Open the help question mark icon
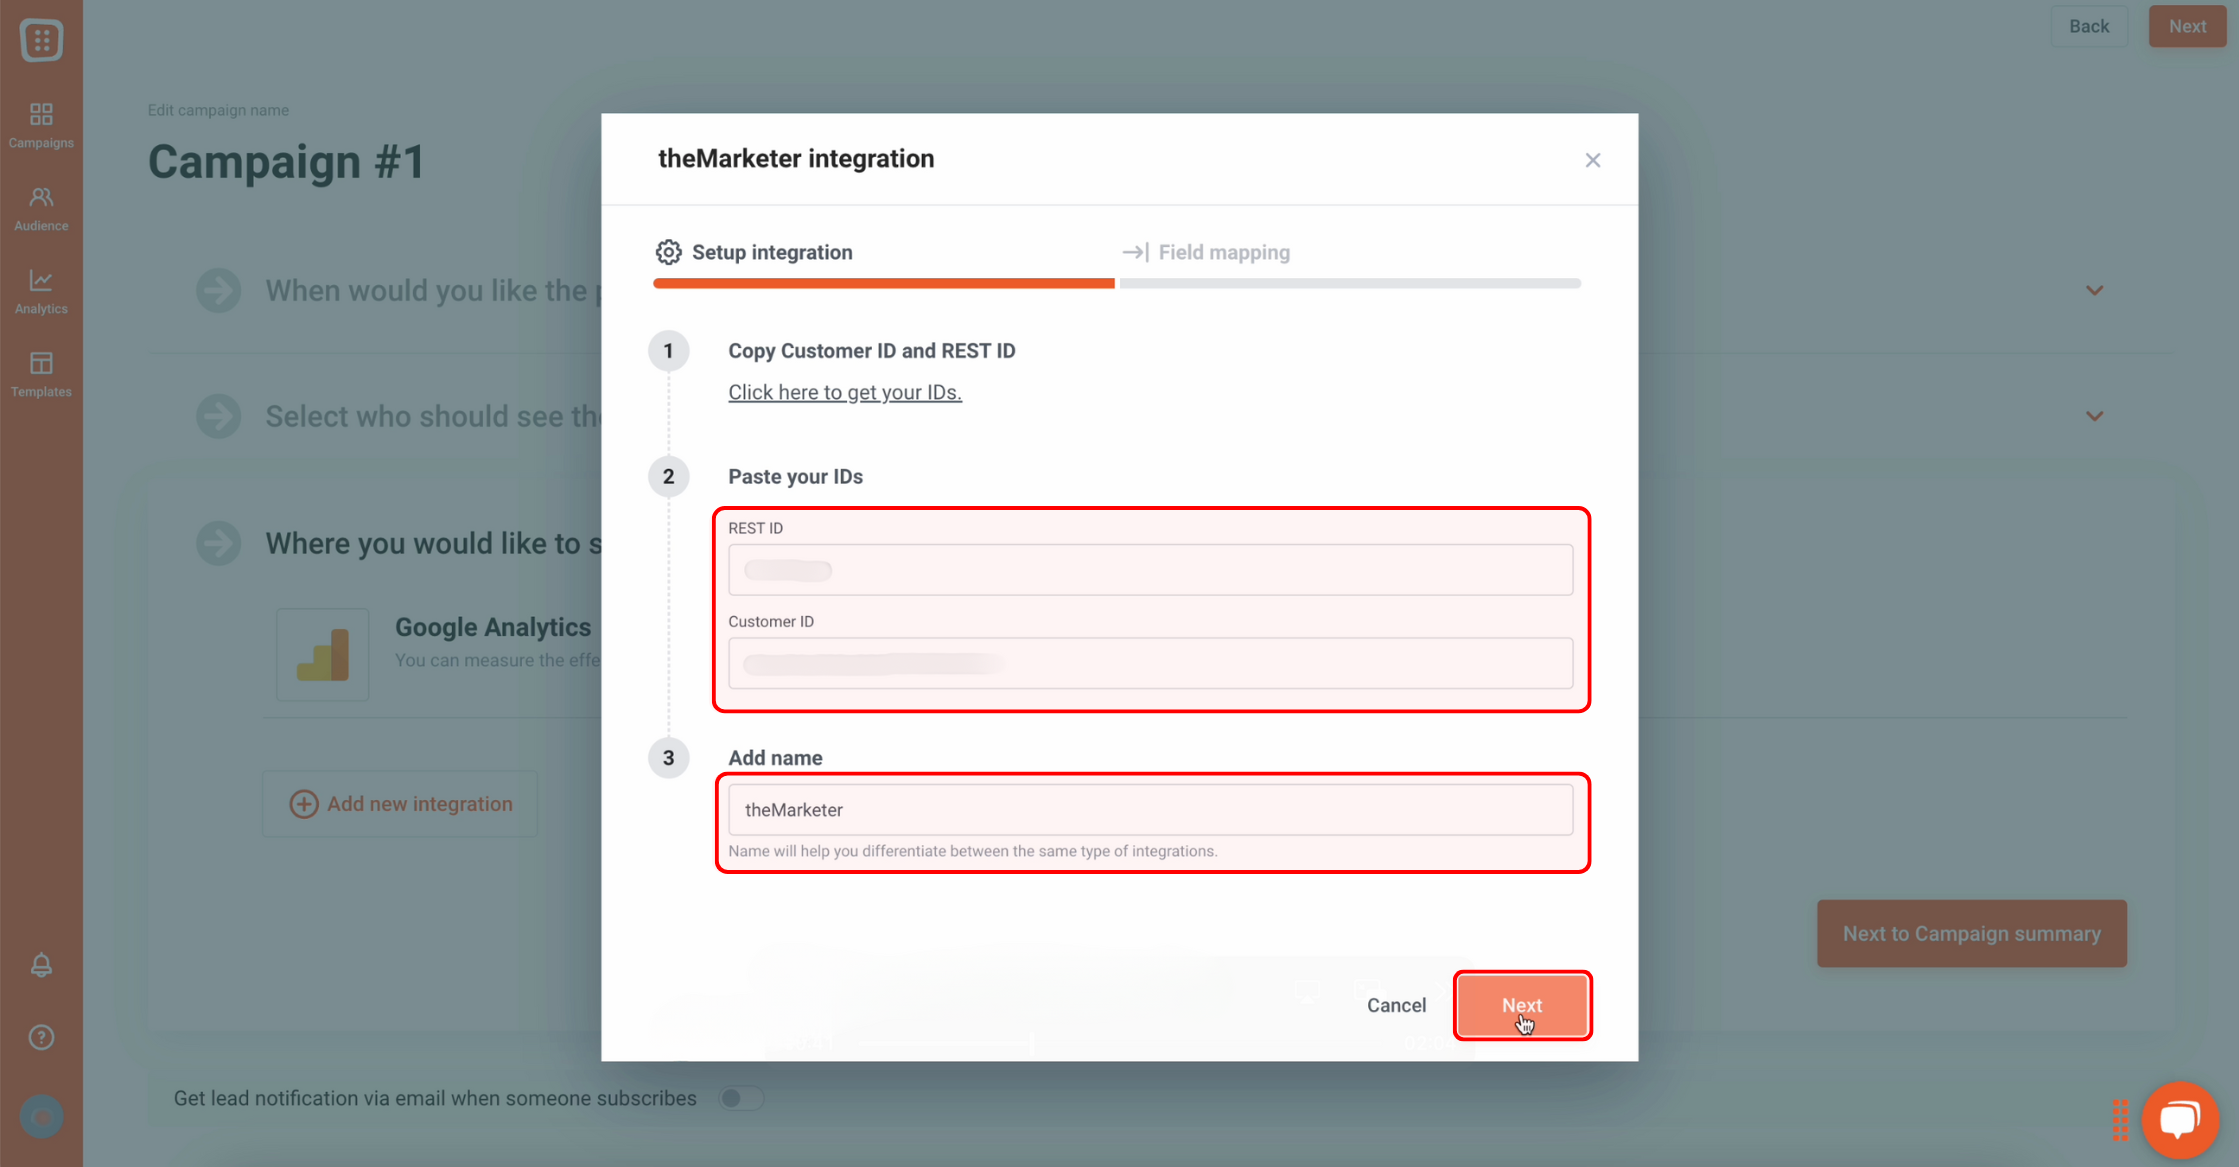Screen dimensions: 2239x1167 (x=41, y=1037)
